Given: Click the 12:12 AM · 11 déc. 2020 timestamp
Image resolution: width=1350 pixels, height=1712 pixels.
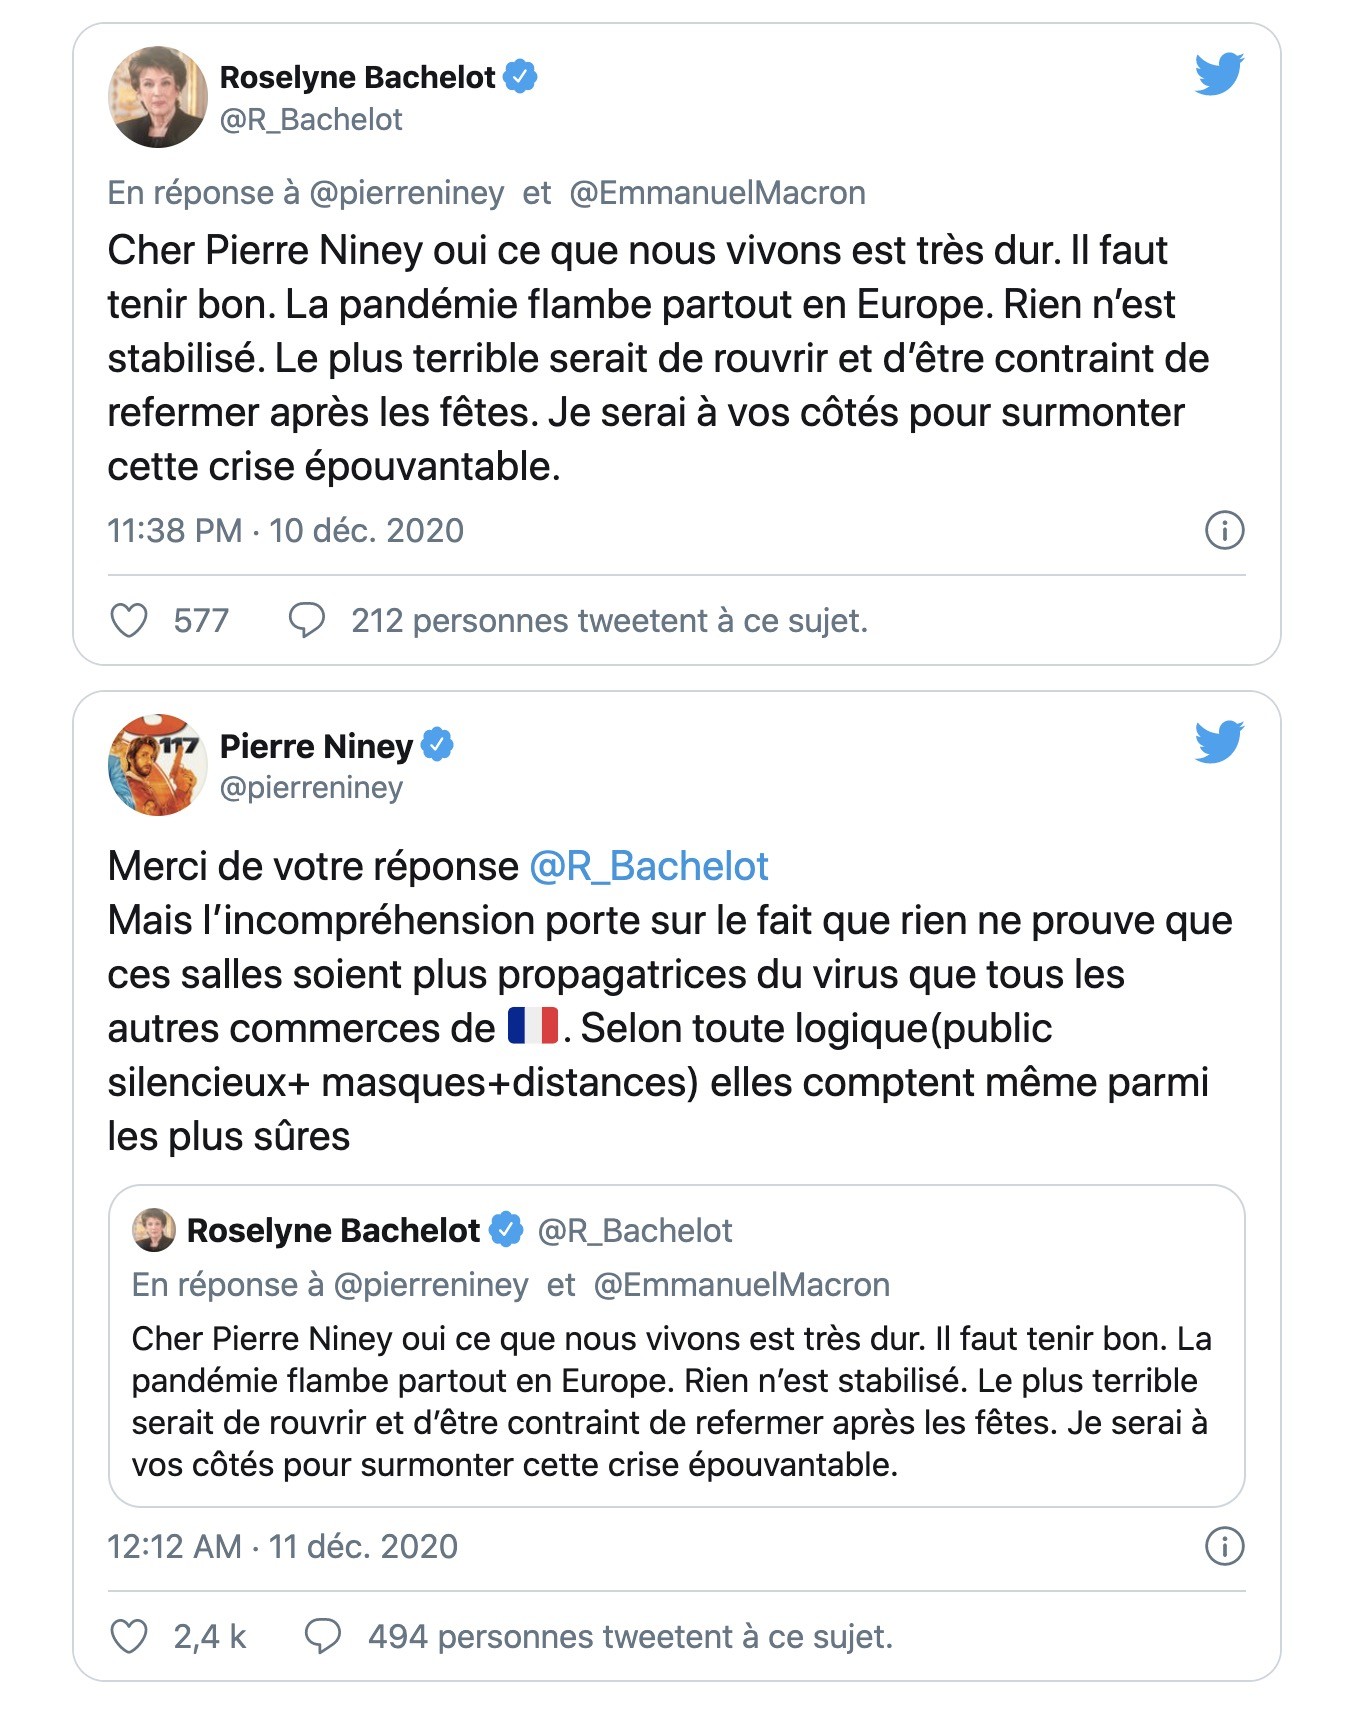Looking at the screenshot, I should click(283, 1546).
